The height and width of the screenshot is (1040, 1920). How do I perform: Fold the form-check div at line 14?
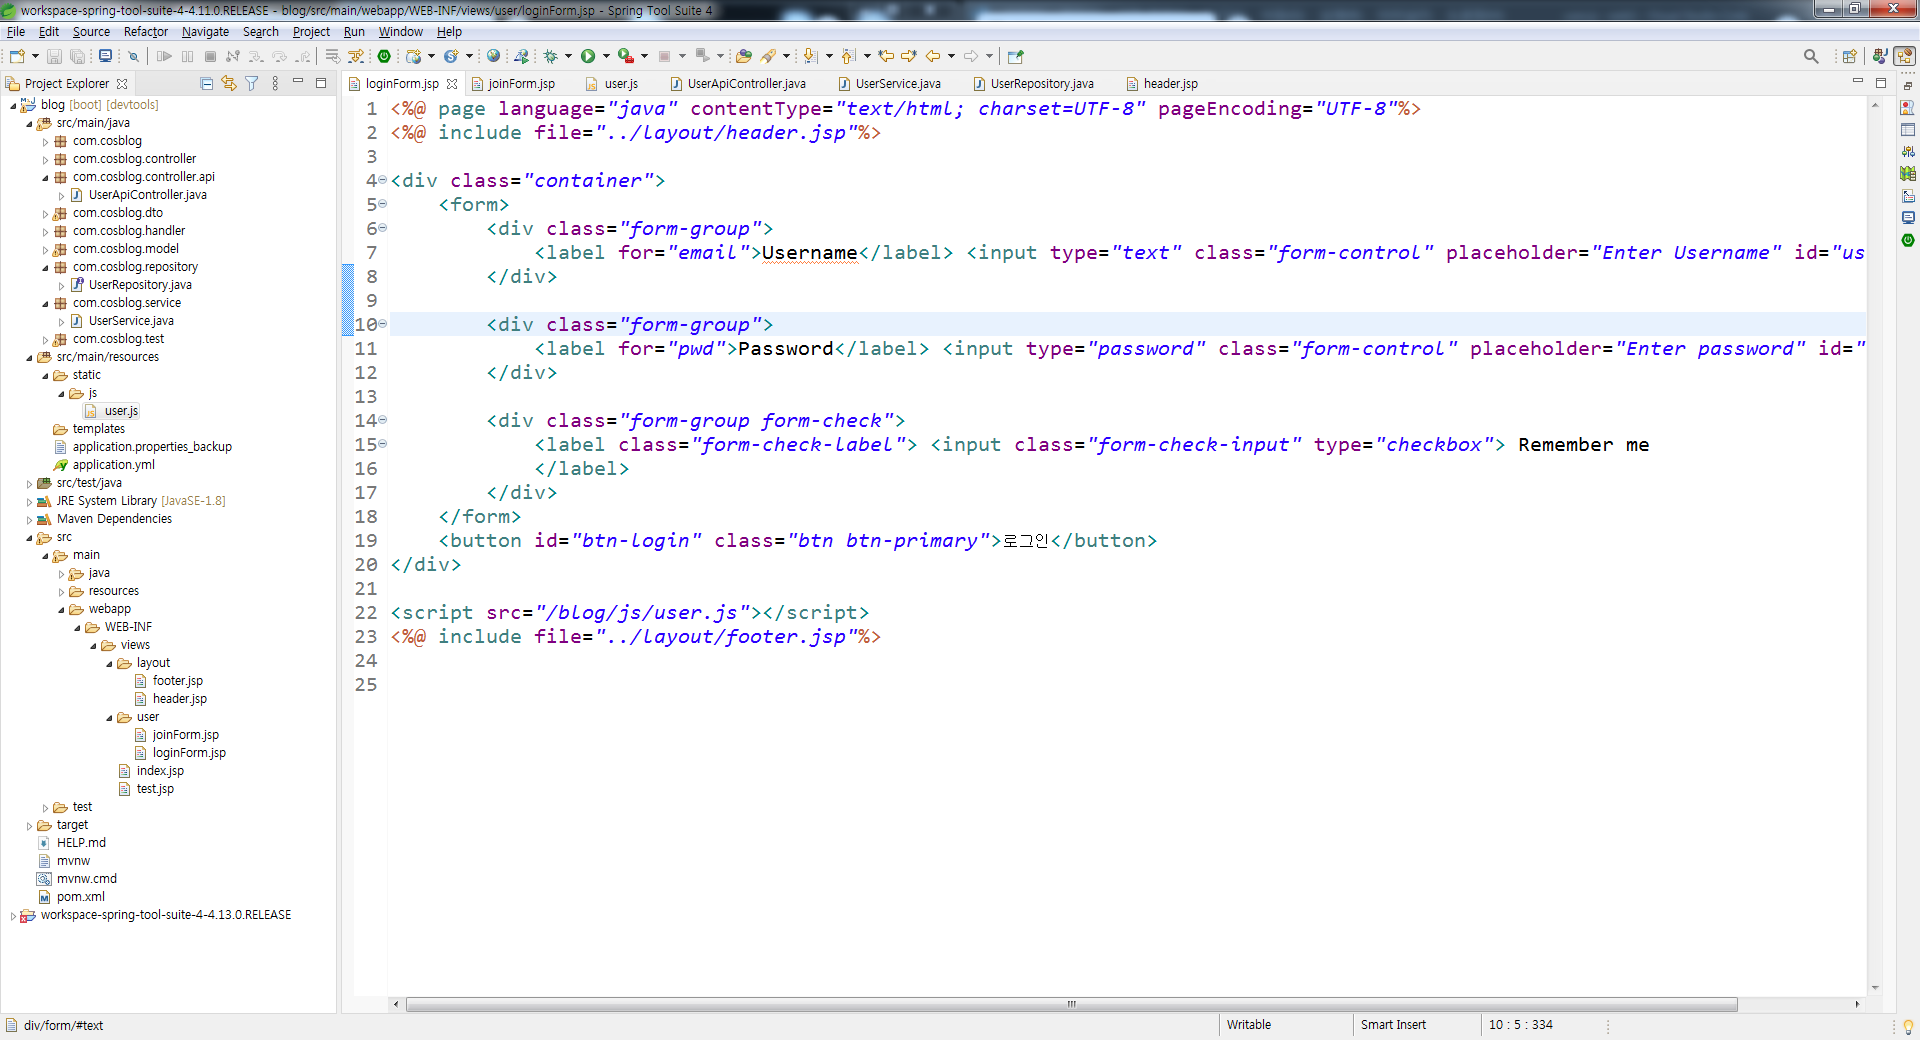click(382, 420)
